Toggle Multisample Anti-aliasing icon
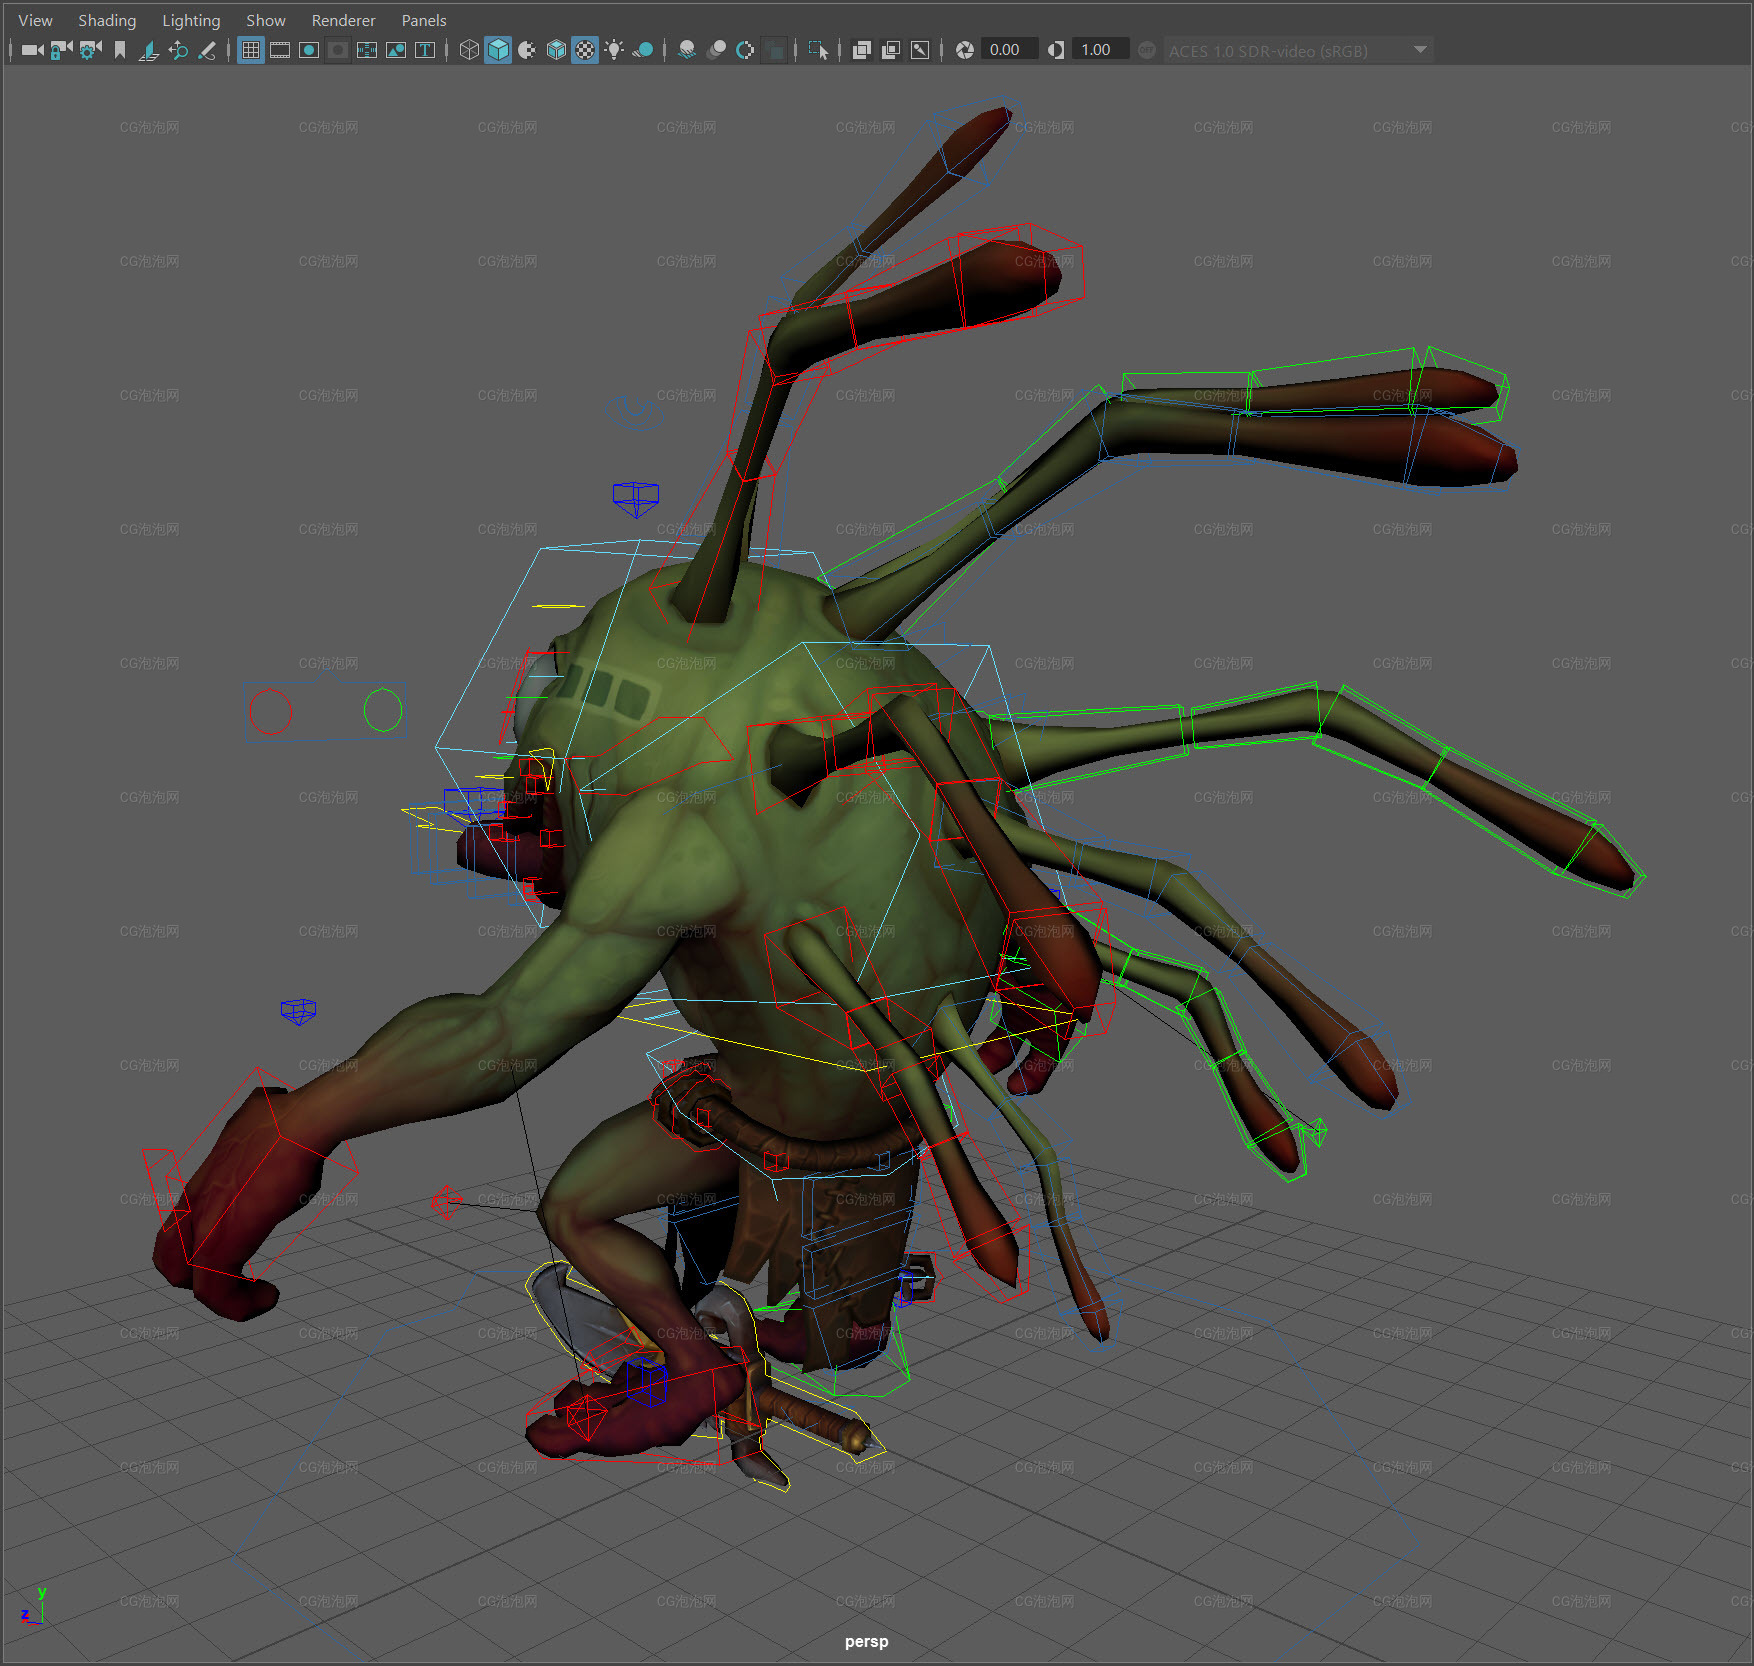Image resolution: width=1754 pixels, height=1666 pixels. tap(745, 50)
